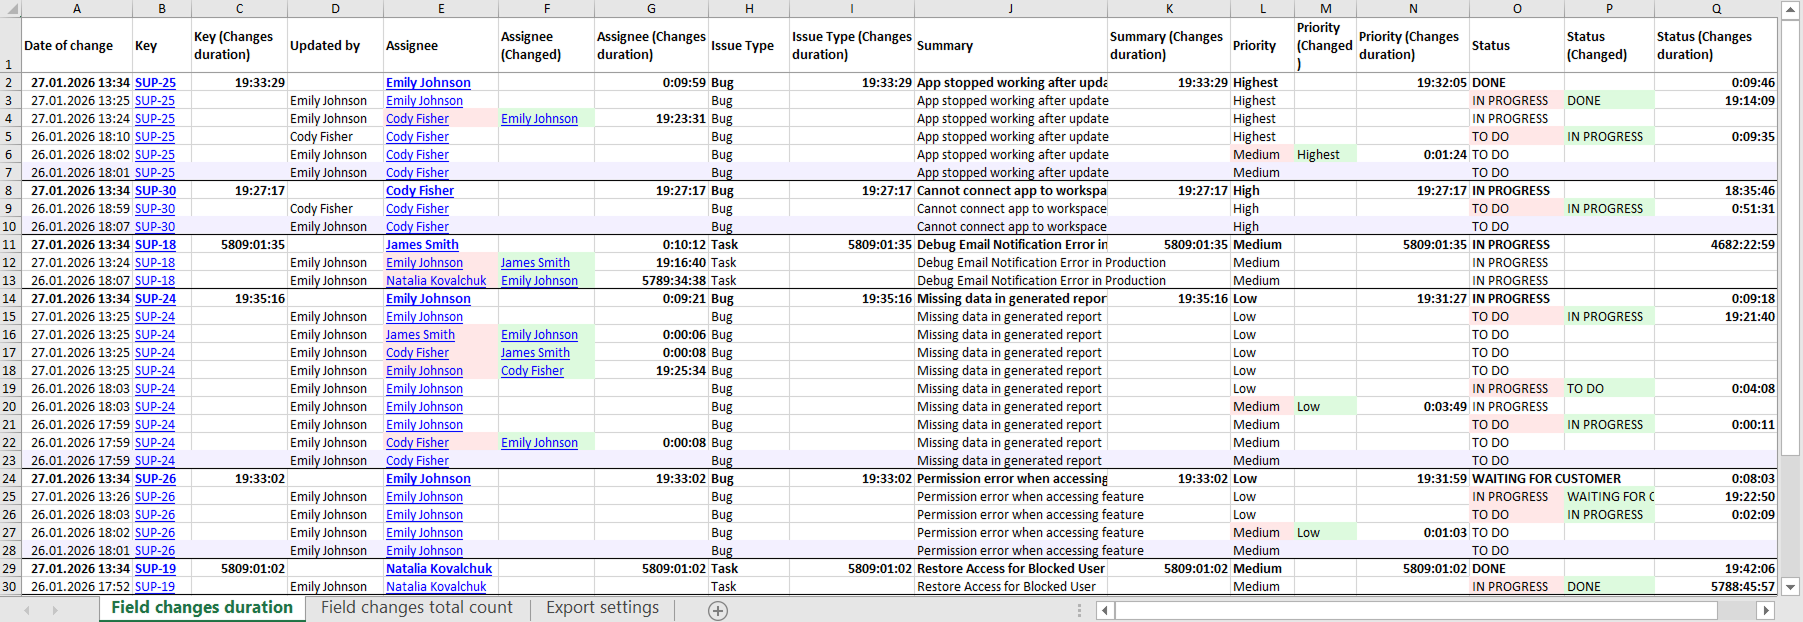This screenshot has height=622, width=1803.
Task: Select the 'Key (Changes duration)' header cell
Action: [239, 46]
